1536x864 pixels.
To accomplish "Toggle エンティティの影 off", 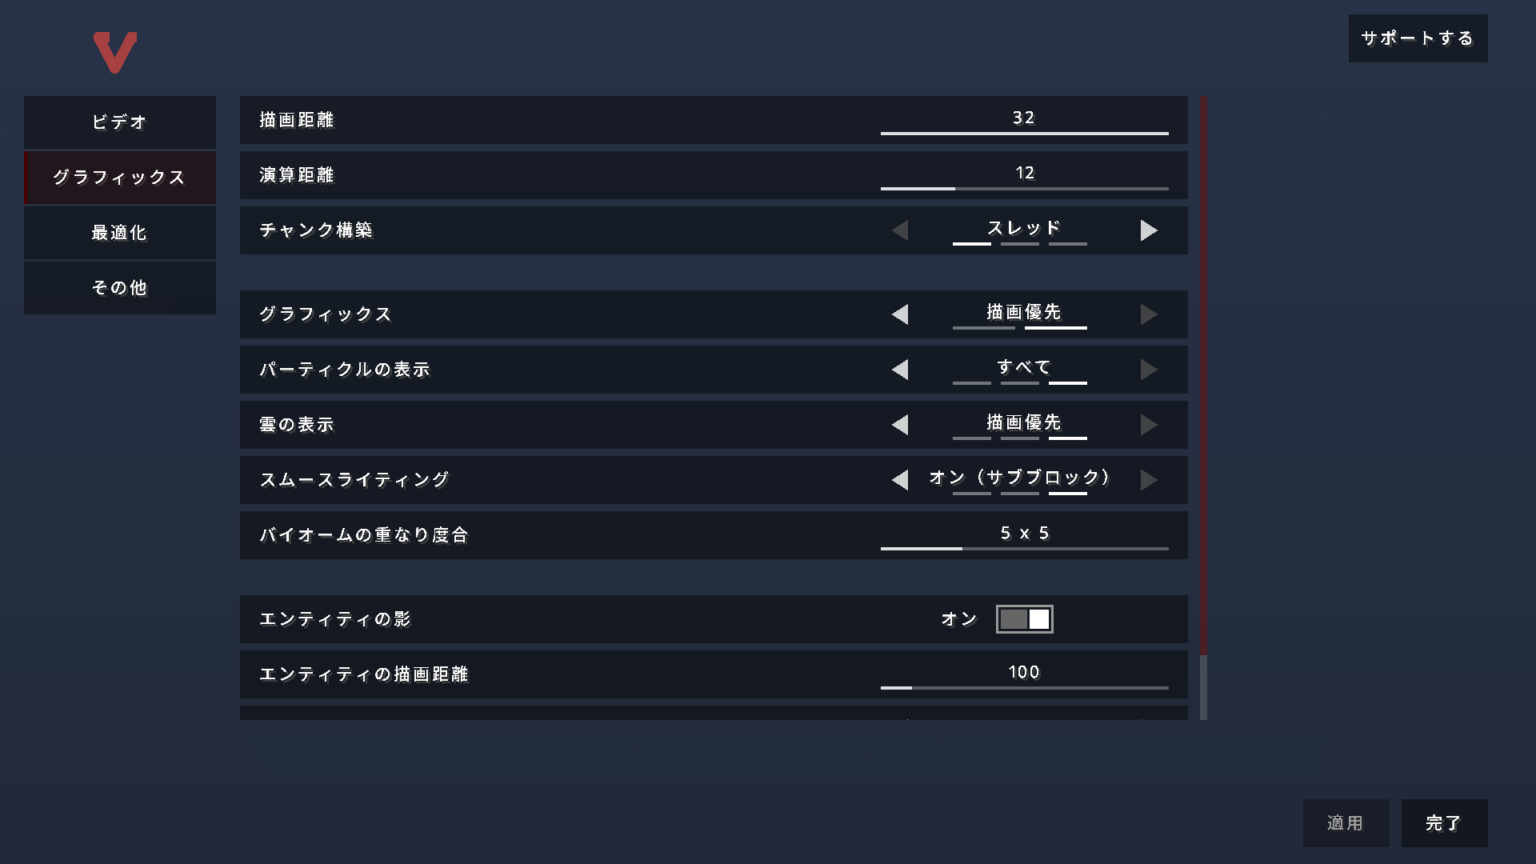I will click(1025, 618).
